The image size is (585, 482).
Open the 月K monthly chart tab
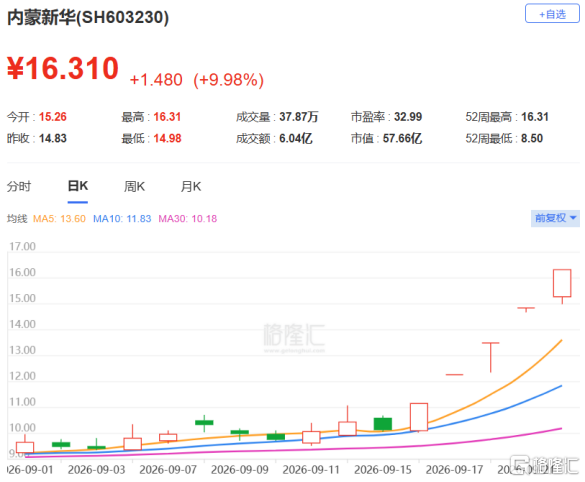[x=191, y=186]
